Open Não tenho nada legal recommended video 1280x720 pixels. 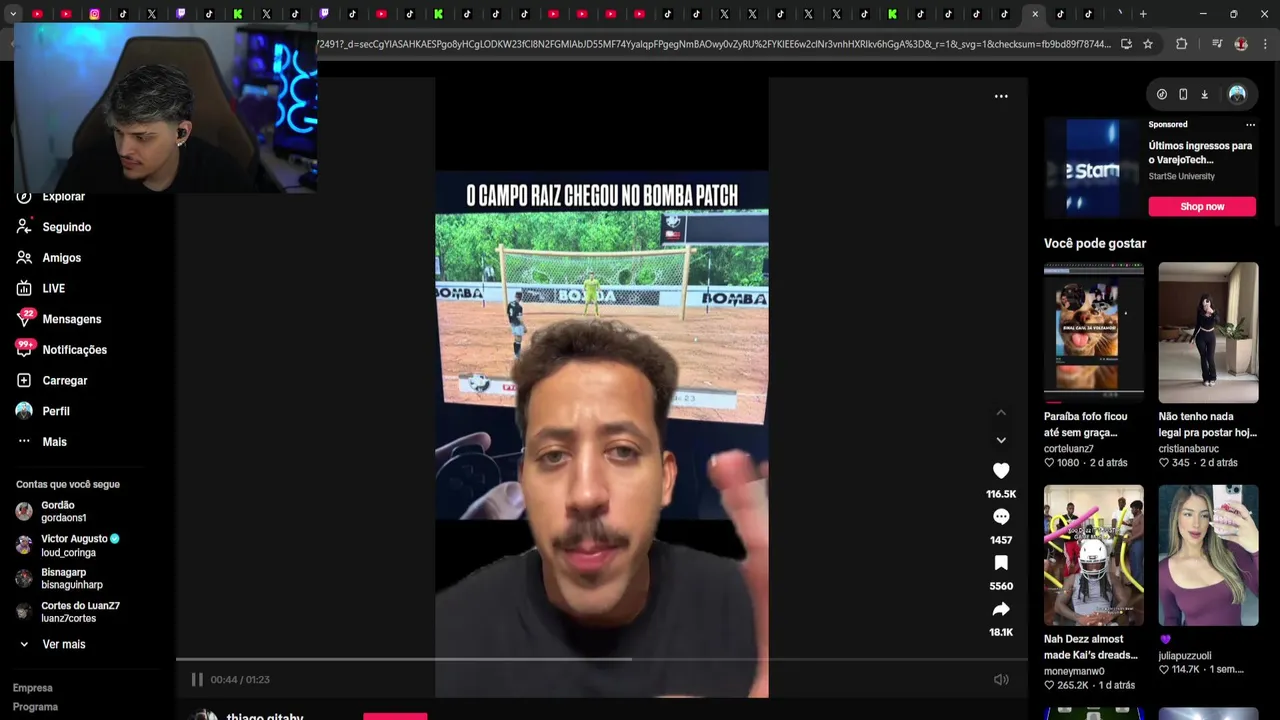coord(1208,332)
